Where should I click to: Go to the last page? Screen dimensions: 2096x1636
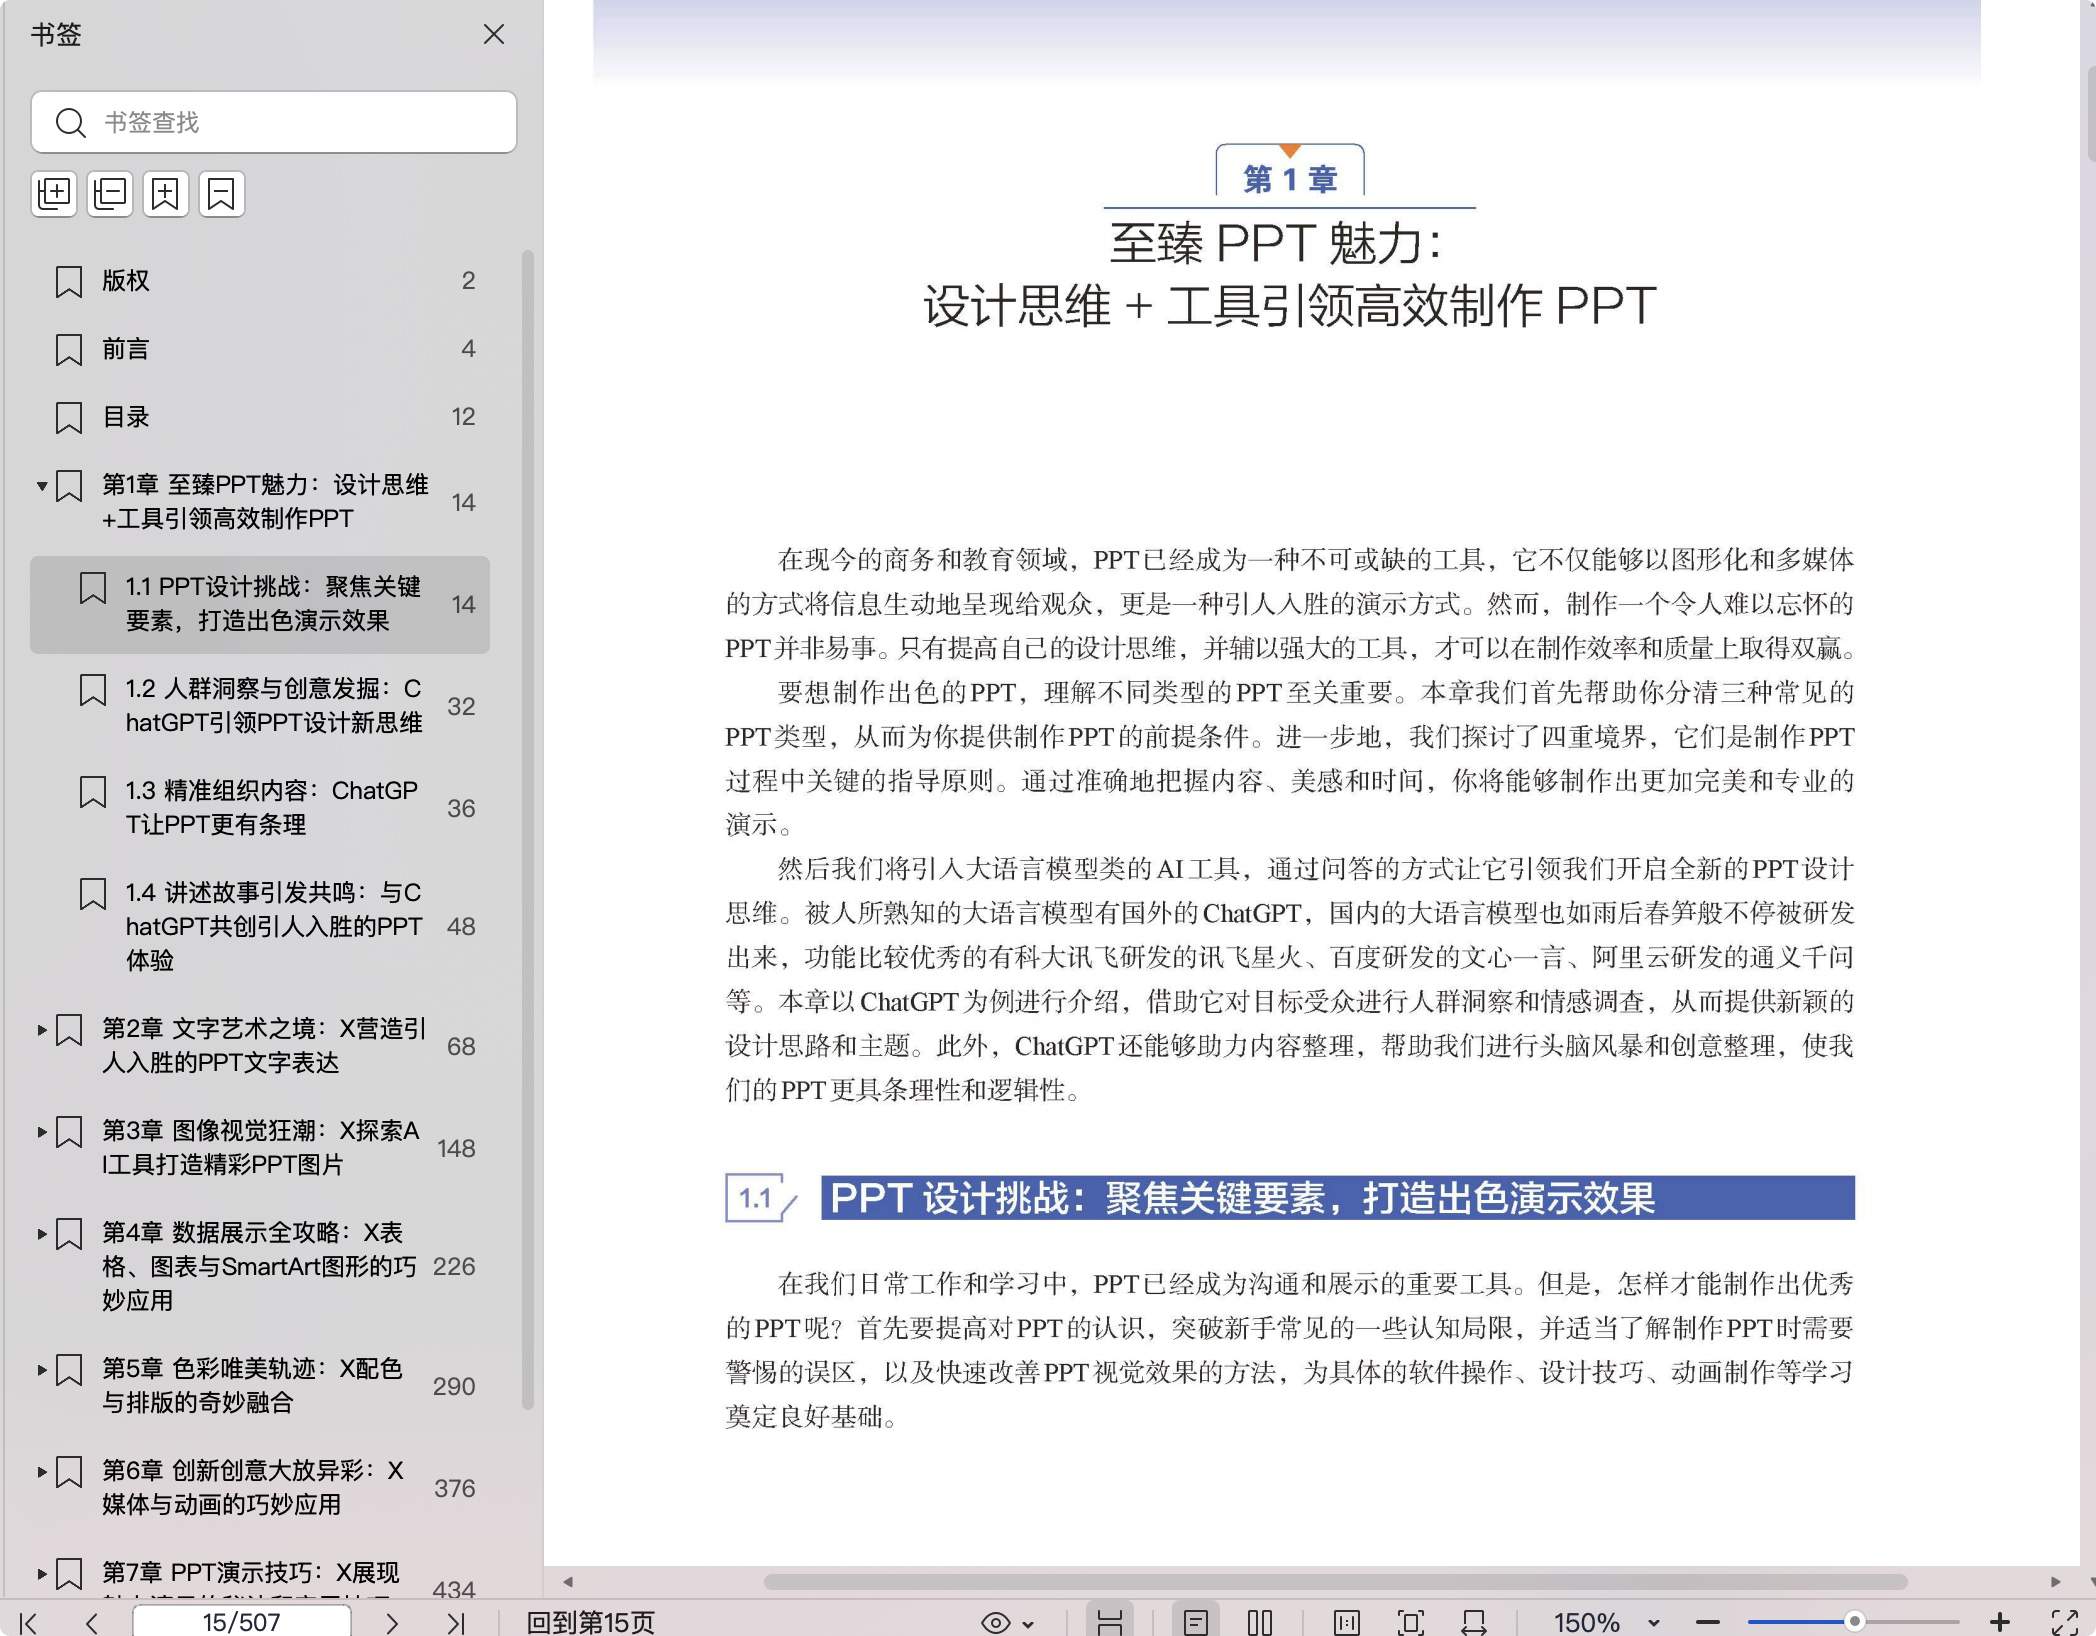click(456, 1622)
